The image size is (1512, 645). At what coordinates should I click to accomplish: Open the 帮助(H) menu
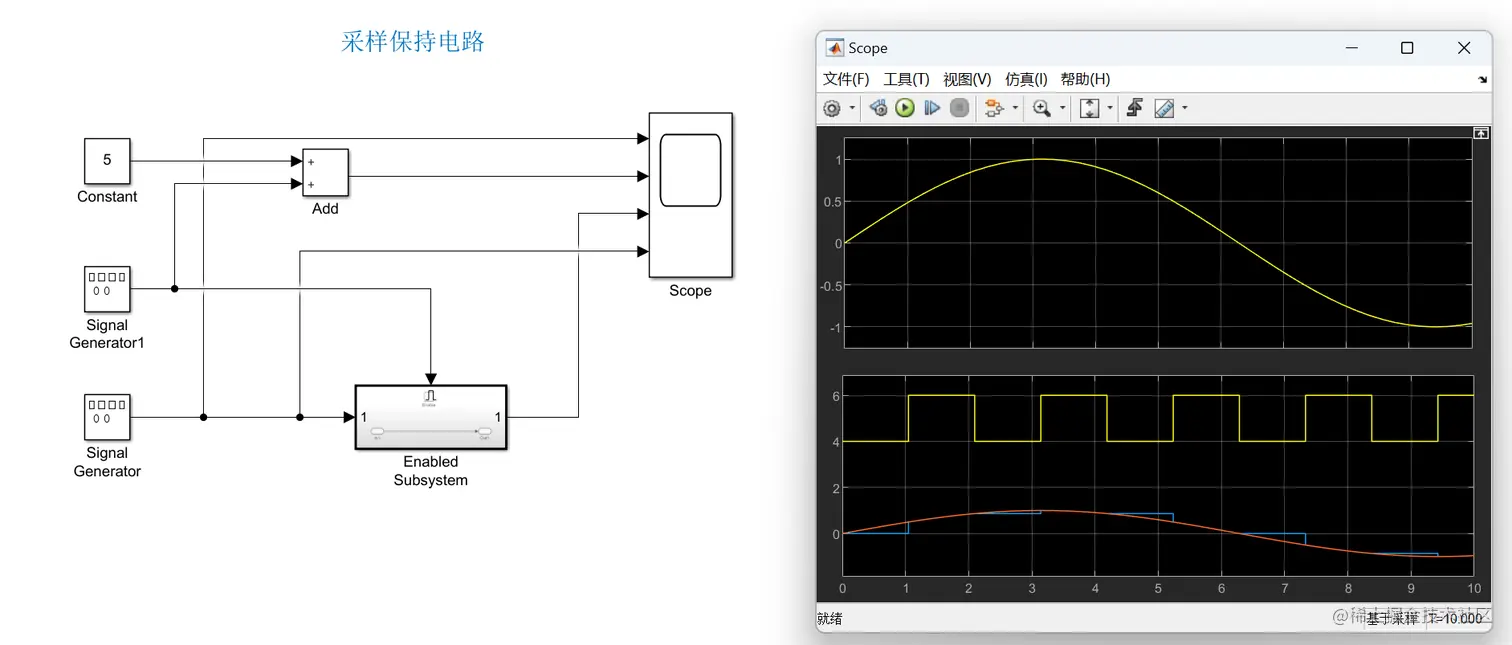(1085, 79)
